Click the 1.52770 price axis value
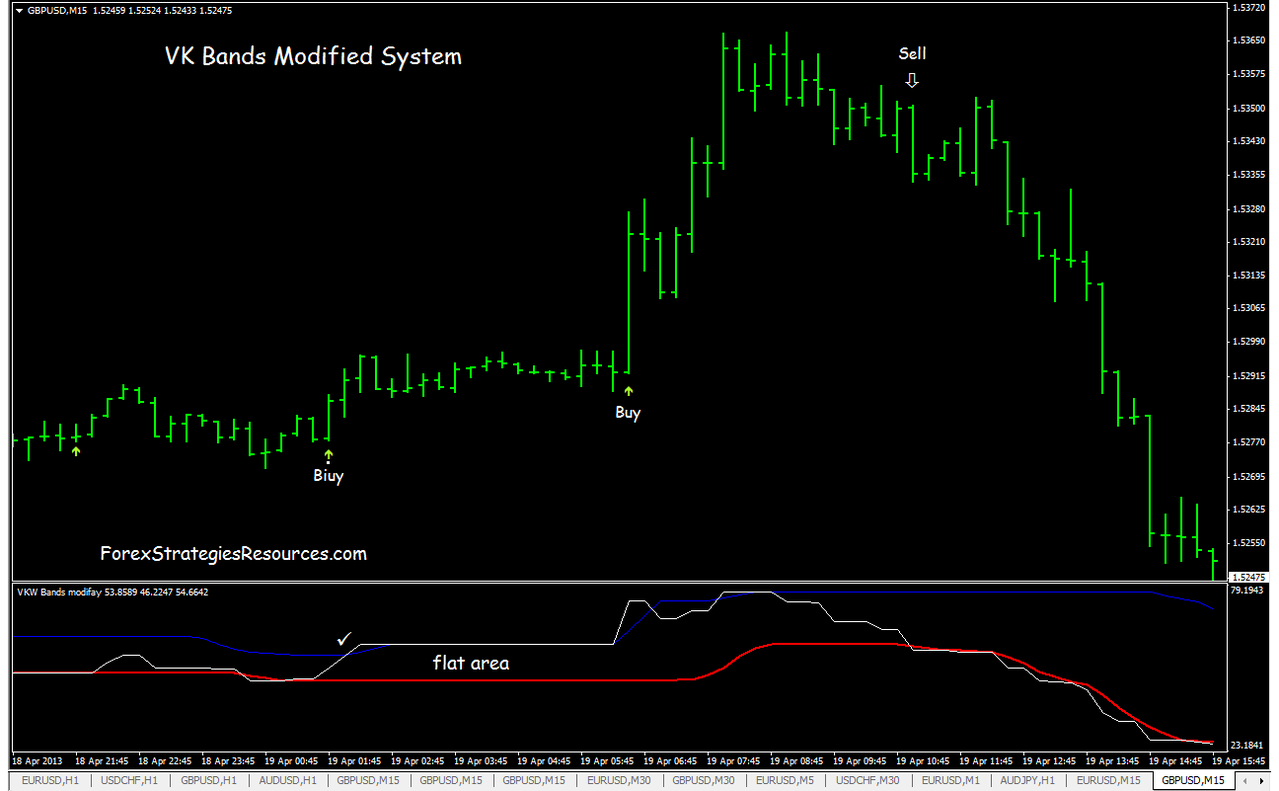Image resolution: width=1279 pixels, height=791 pixels. [x=1249, y=442]
